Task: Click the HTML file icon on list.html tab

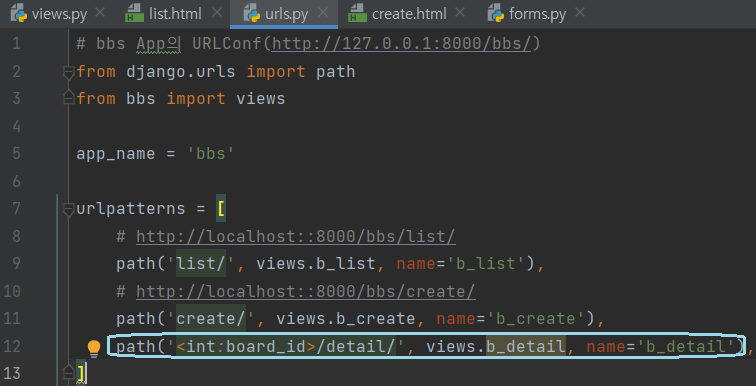Action: pyautogui.click(x=135, y=14)
